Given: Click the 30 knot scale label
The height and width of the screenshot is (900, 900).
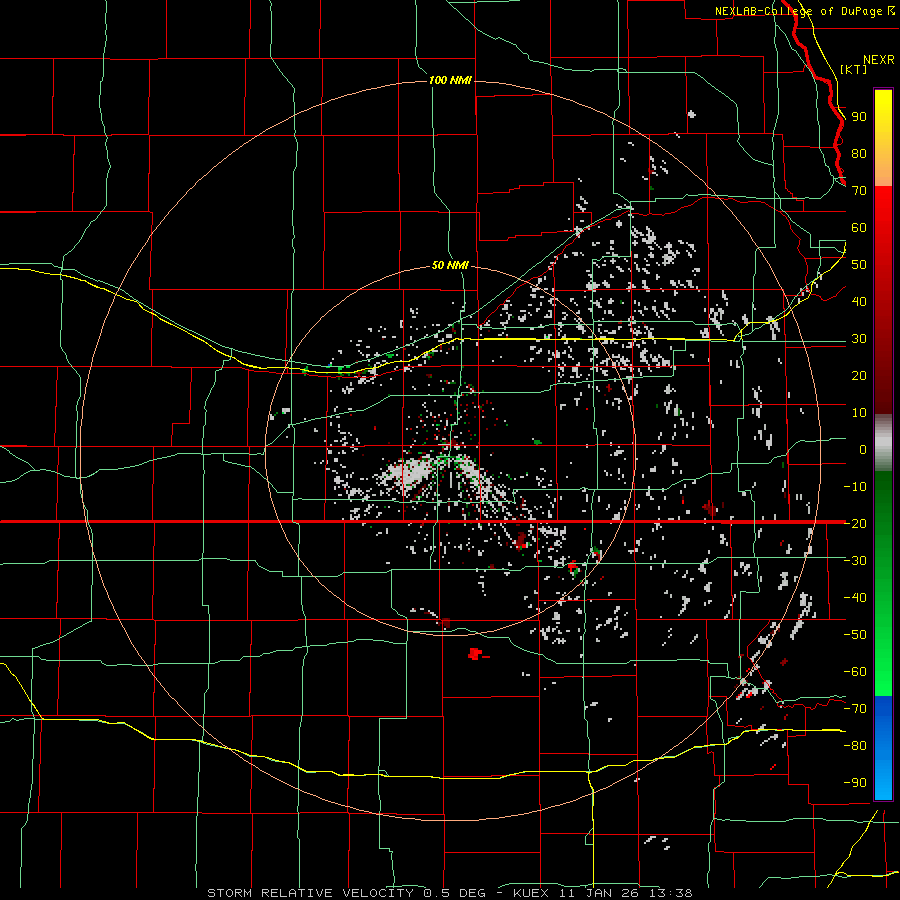Looking at the screenshot, I should [859, 339].
